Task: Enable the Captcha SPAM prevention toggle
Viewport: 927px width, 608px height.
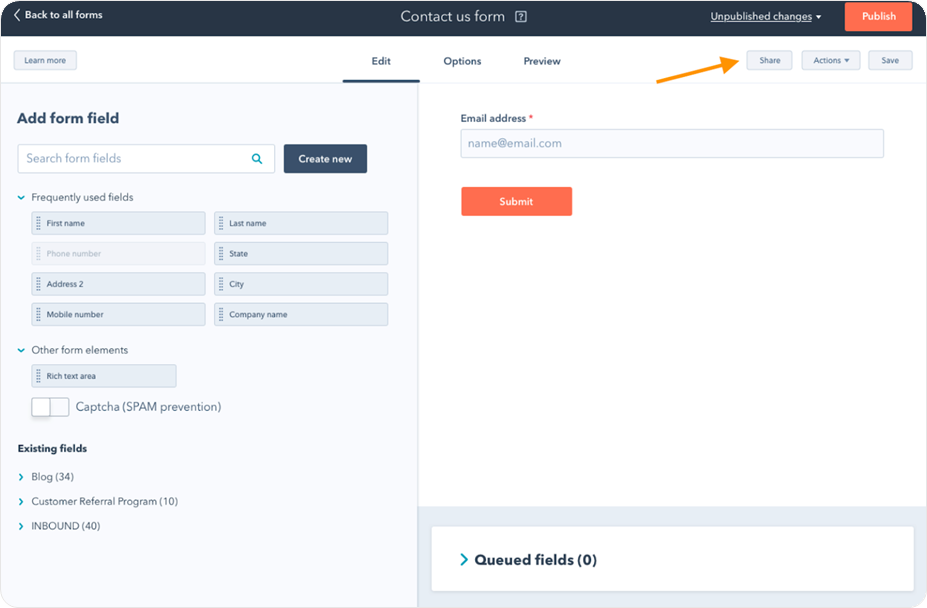Action: tap(50, 407)
